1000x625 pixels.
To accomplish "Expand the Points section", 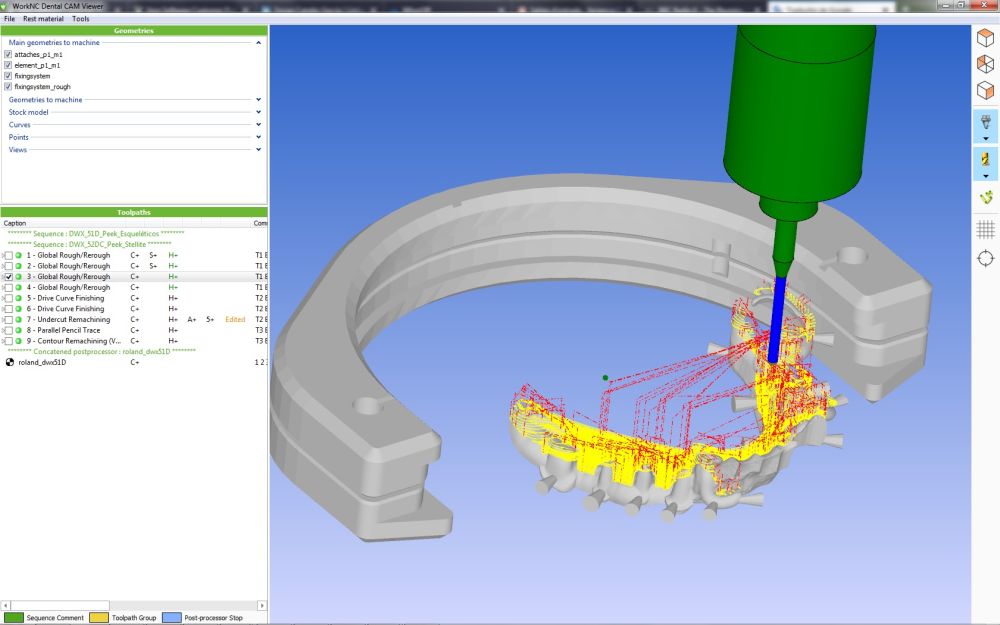I will 258,137.
